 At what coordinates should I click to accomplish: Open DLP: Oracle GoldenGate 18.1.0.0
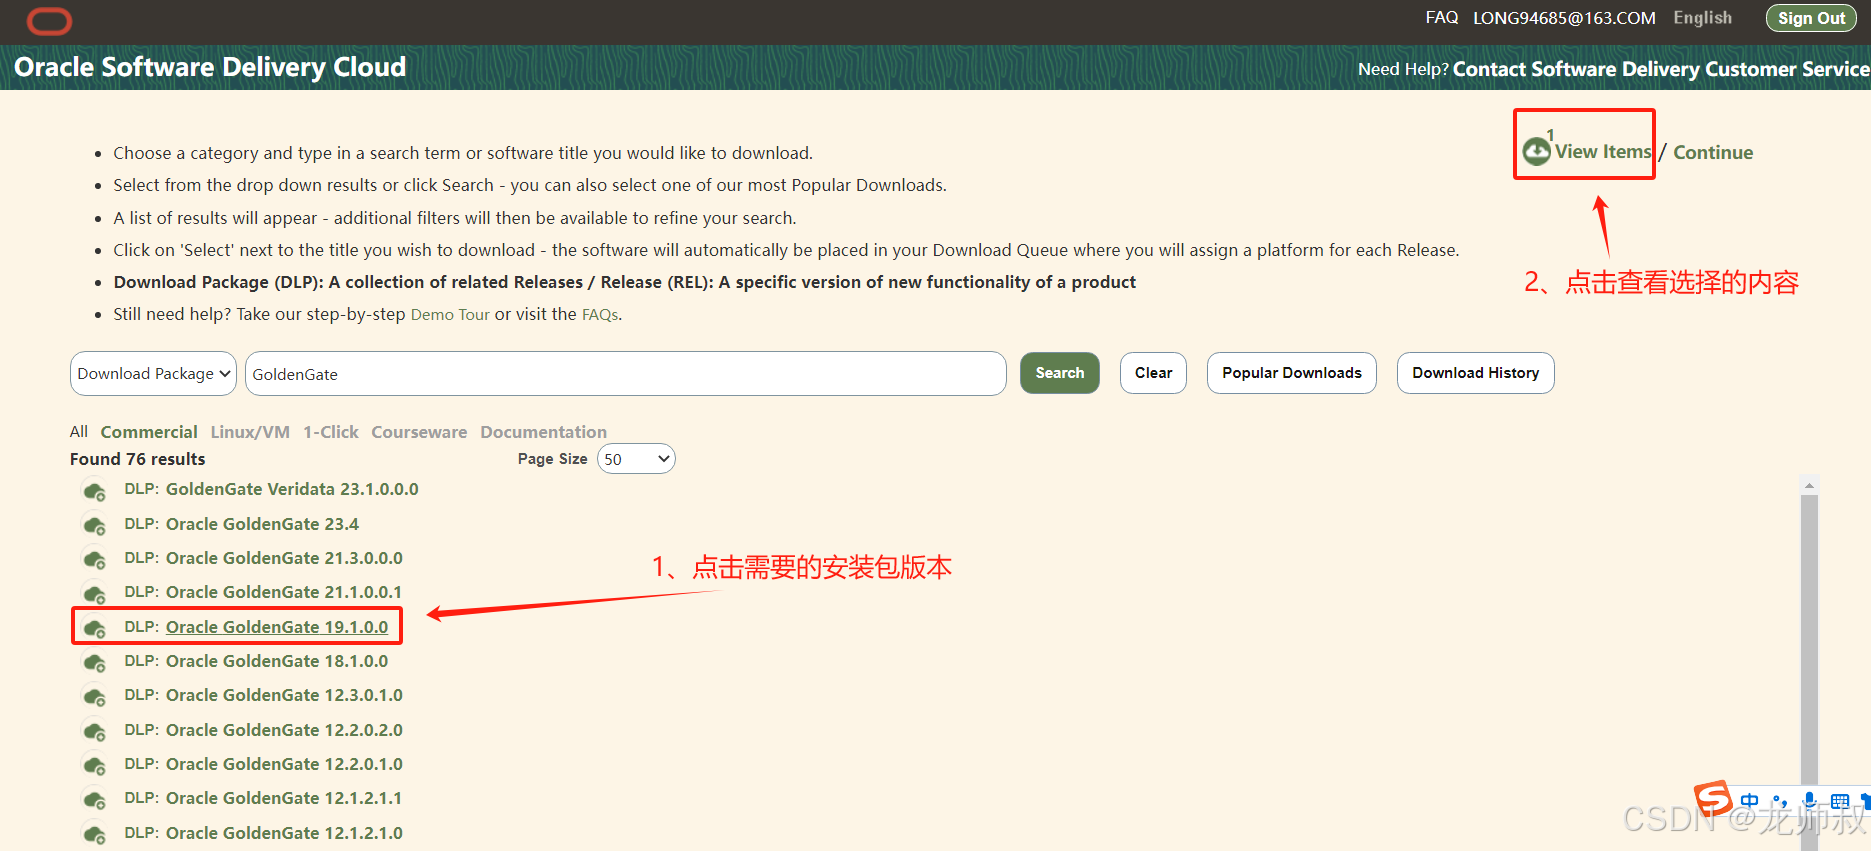pyautogui.click(x=277, y=661)
